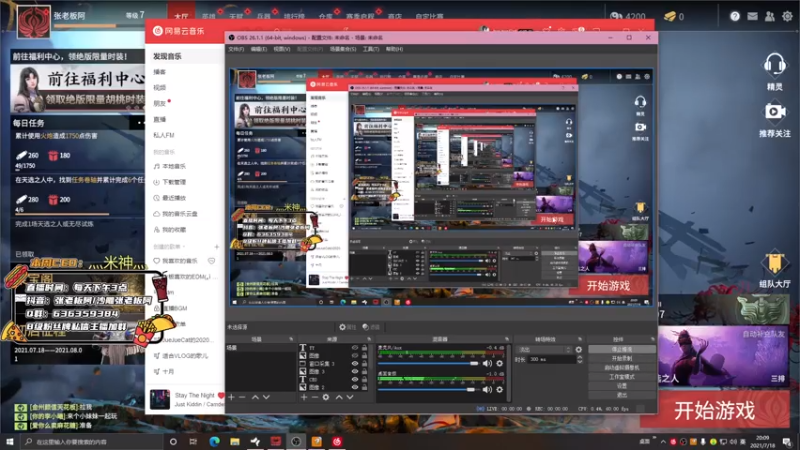The width and height of the screenshot is (800, 450).
Task: Toggle lock on 图像 2 source
Action: point(364,387)
